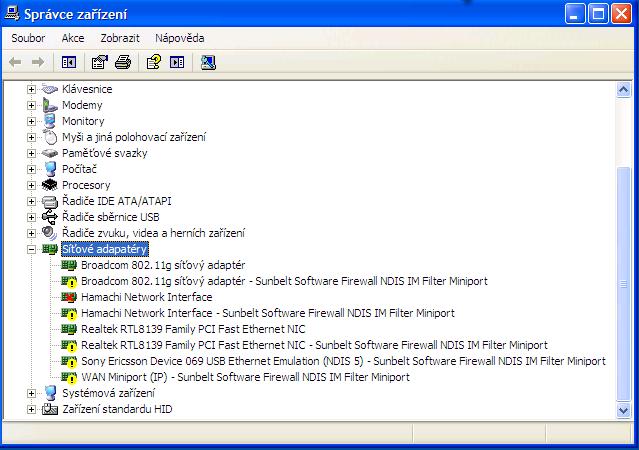Click the scrollbar up arrow
639x450 pixels.
coord(624,89)
